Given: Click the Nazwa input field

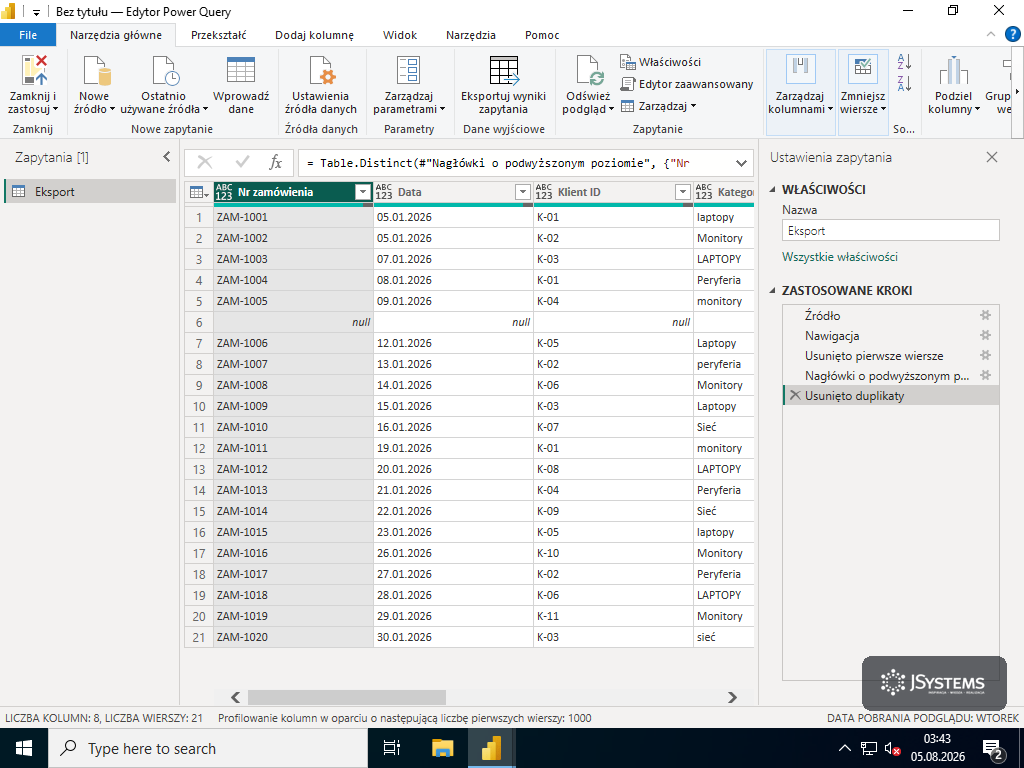Looking at the screenshot, I should click(x=891, y=231).
